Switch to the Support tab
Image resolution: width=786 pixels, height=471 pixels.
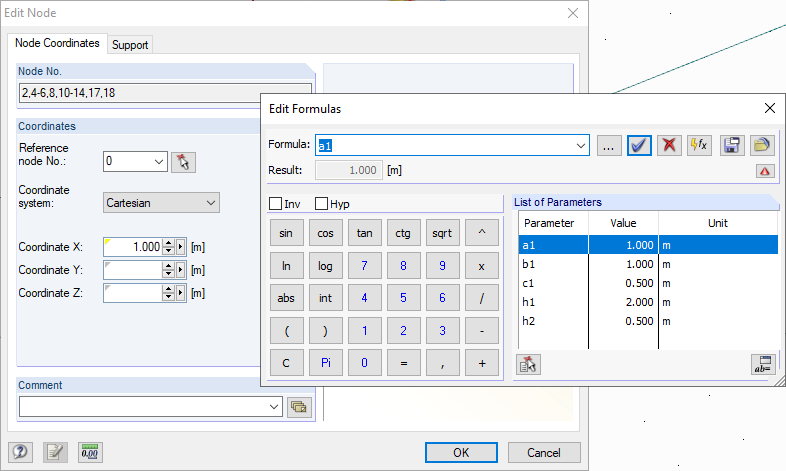(x=130, y=45)
